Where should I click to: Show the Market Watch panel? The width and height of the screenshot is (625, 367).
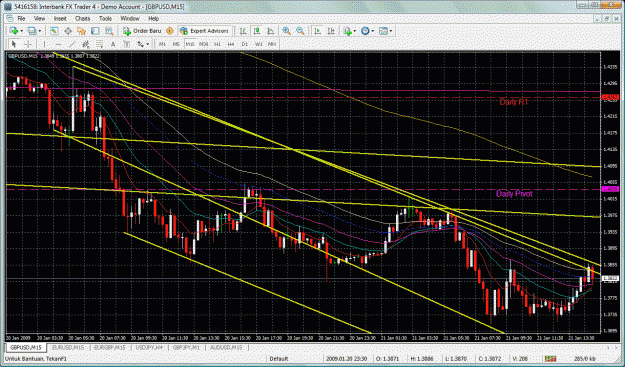[54, 31]
